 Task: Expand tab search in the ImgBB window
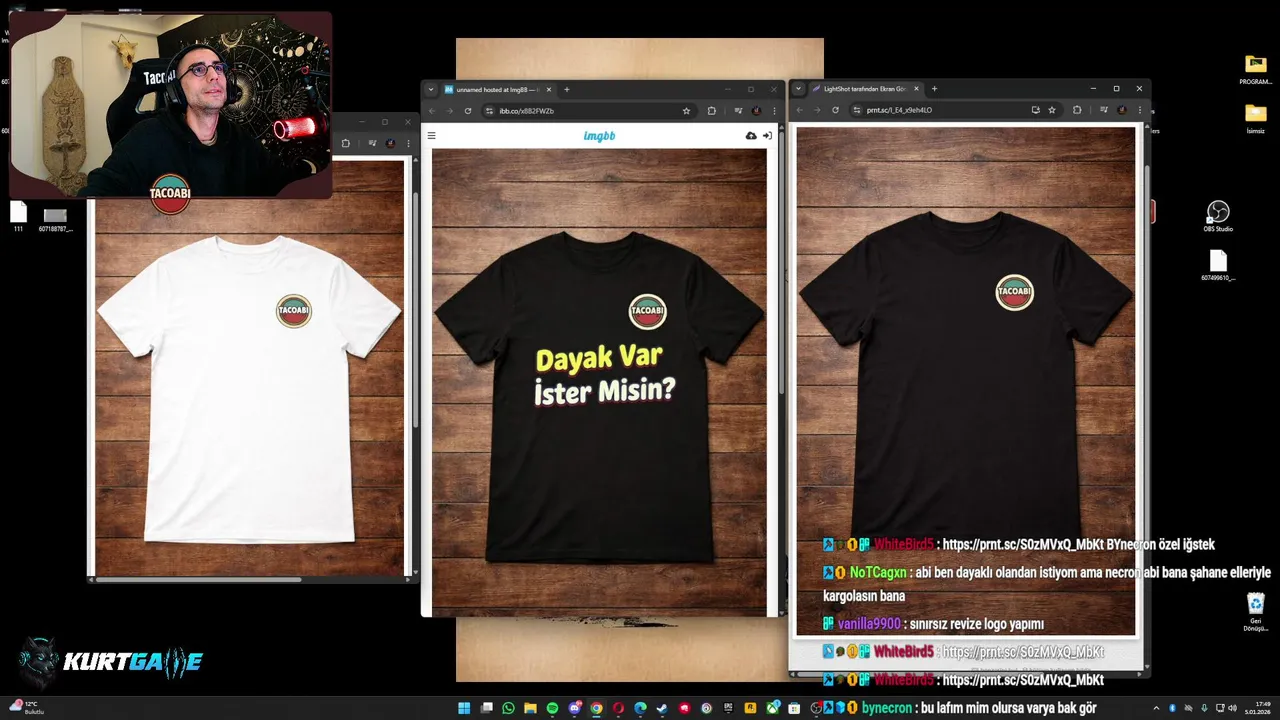click(x=431, y=90)
